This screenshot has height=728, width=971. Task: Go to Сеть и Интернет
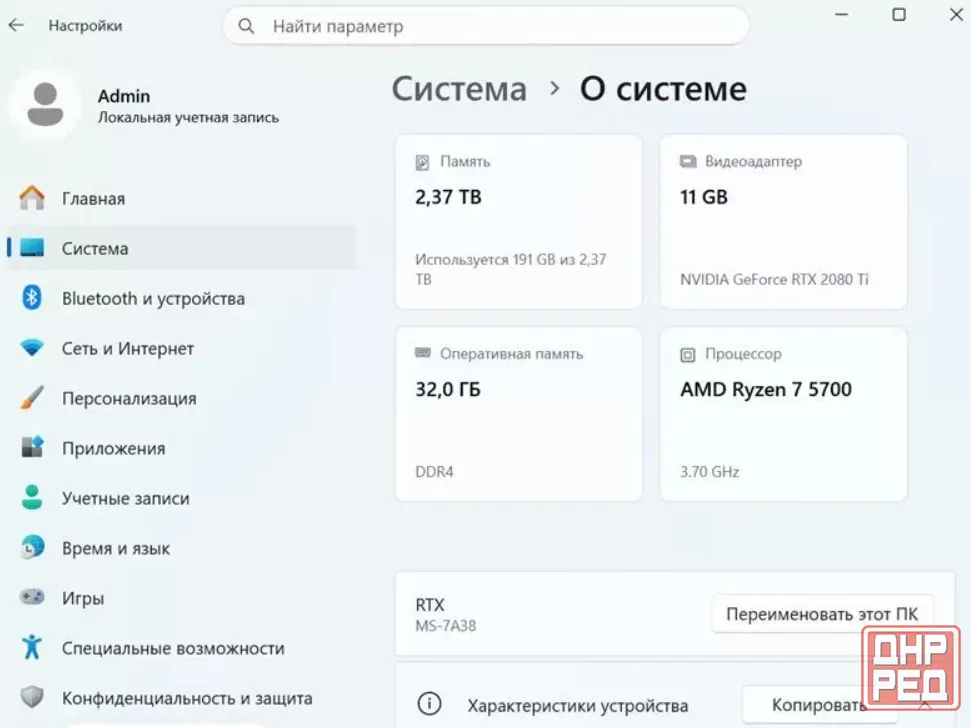coord(181,348)
